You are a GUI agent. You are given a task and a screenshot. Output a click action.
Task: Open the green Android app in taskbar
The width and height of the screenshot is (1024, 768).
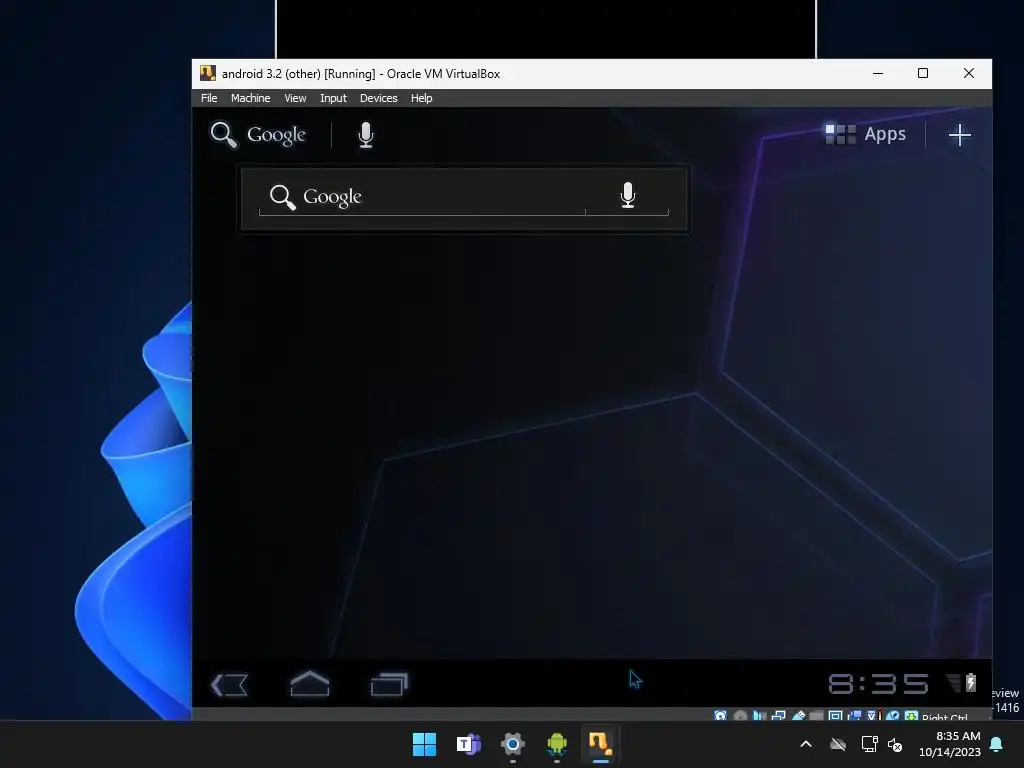click(x=557, y=744)
